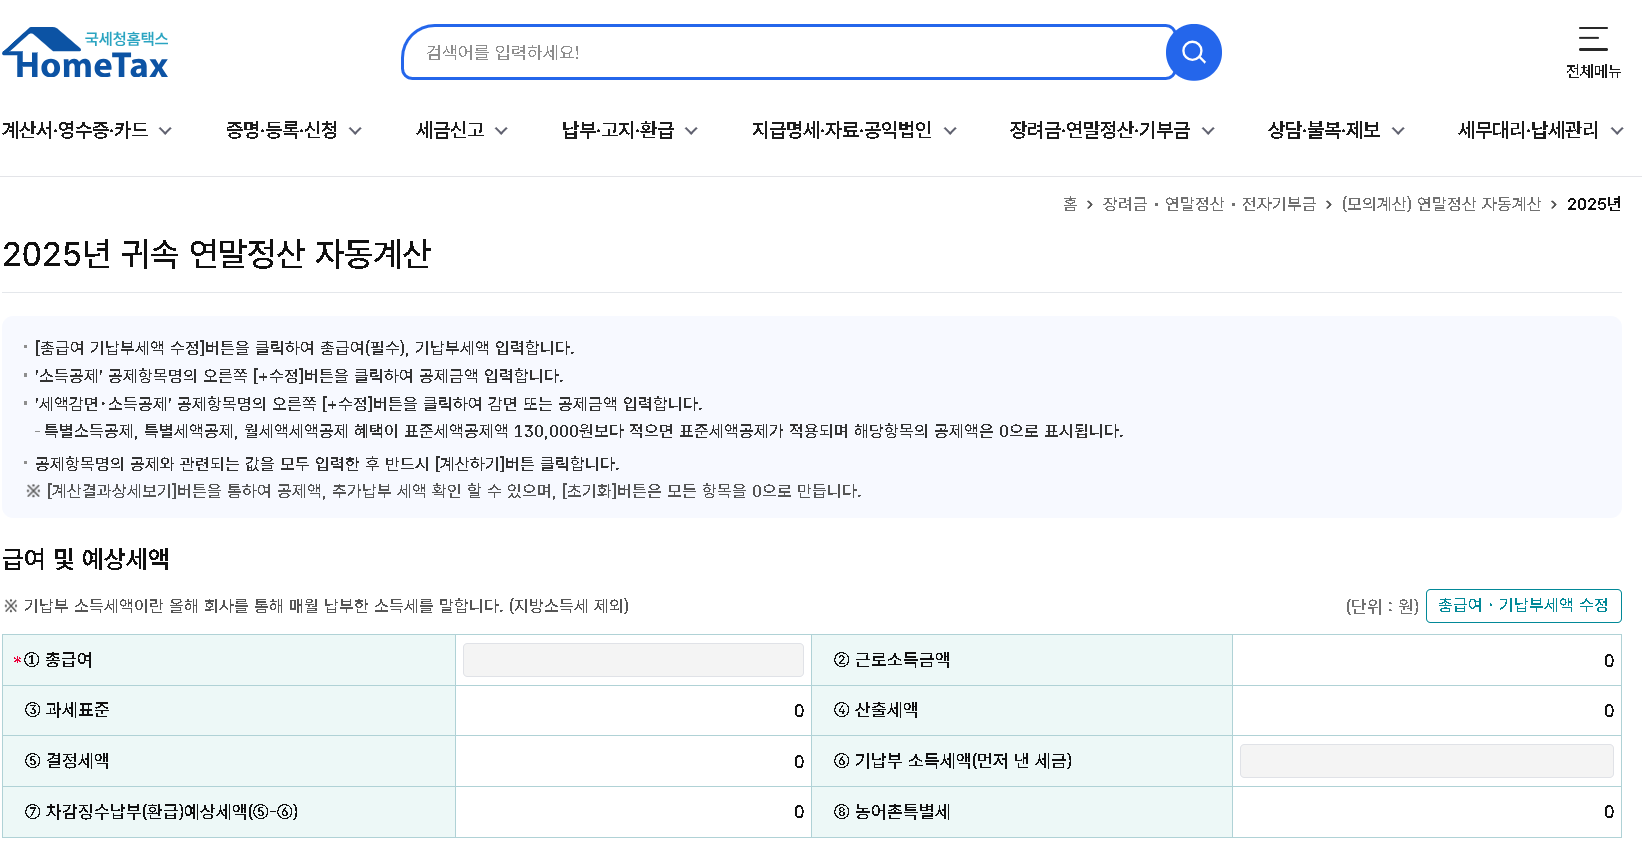
Task: Open the 세금신고 menu
Action: coord(462,130)
